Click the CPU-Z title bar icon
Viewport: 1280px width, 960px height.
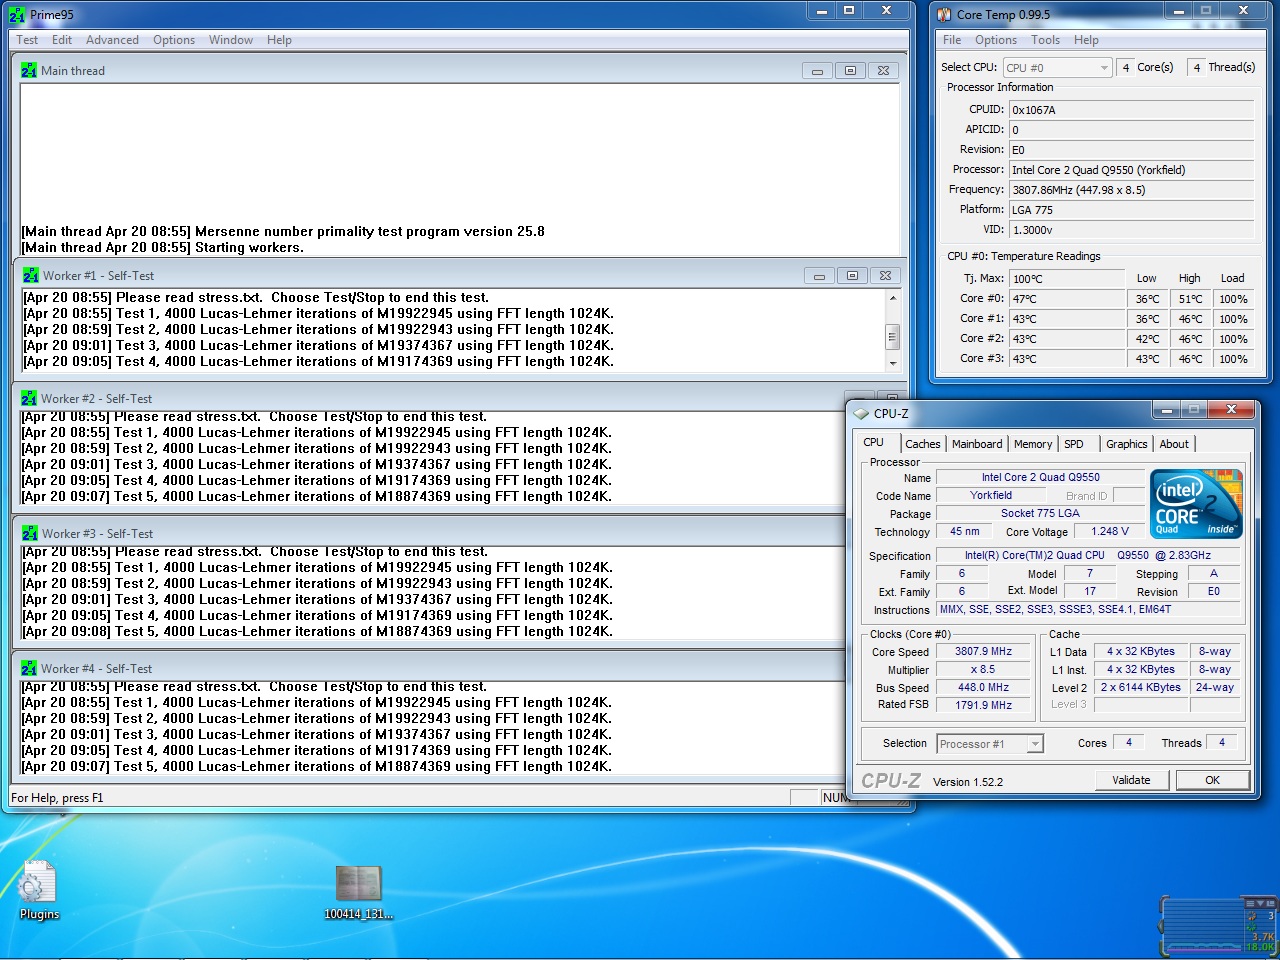coord(861,413)
